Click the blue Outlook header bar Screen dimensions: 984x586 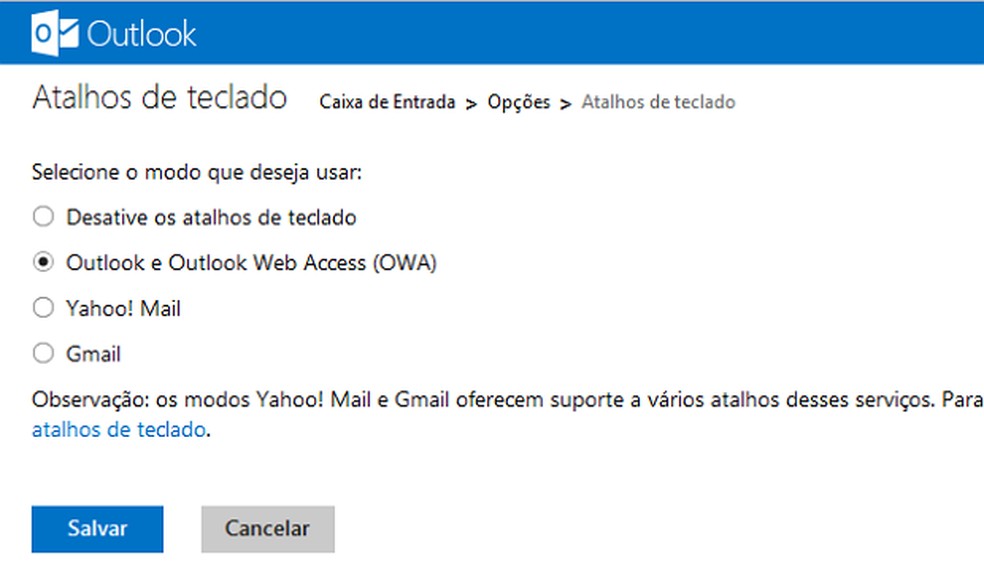(x=600, y=32)
